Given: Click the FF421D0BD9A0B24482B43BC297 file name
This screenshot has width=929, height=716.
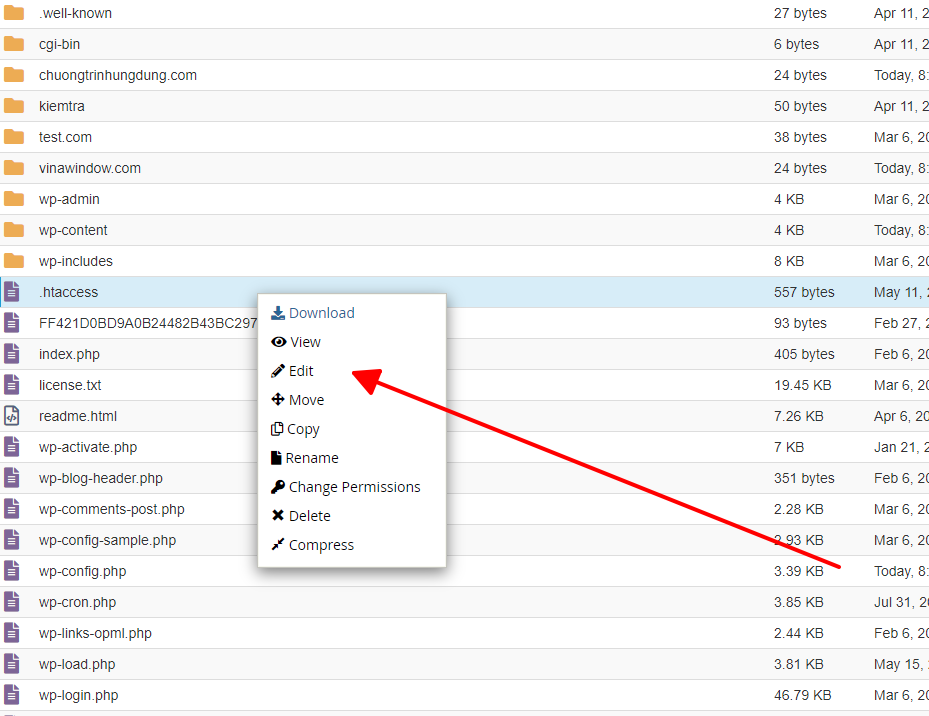Looking at the screenshot, I should (x=148, y=323).
